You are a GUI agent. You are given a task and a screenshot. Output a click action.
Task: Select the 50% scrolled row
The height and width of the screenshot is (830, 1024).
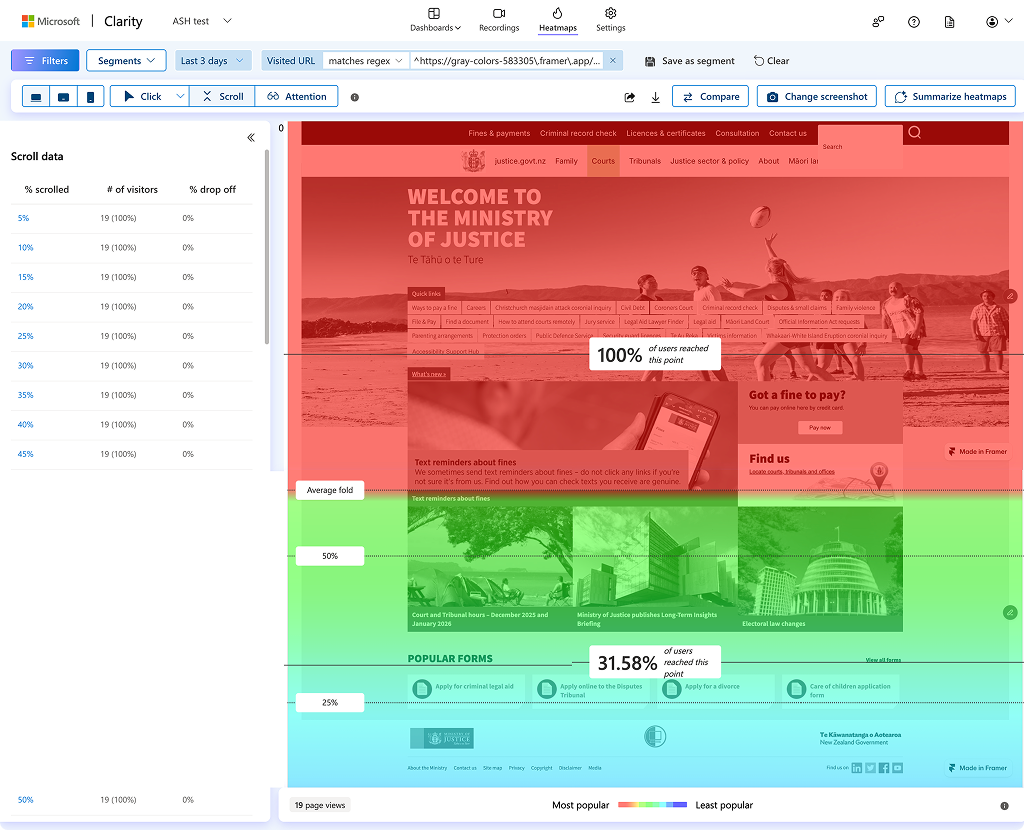131,800
